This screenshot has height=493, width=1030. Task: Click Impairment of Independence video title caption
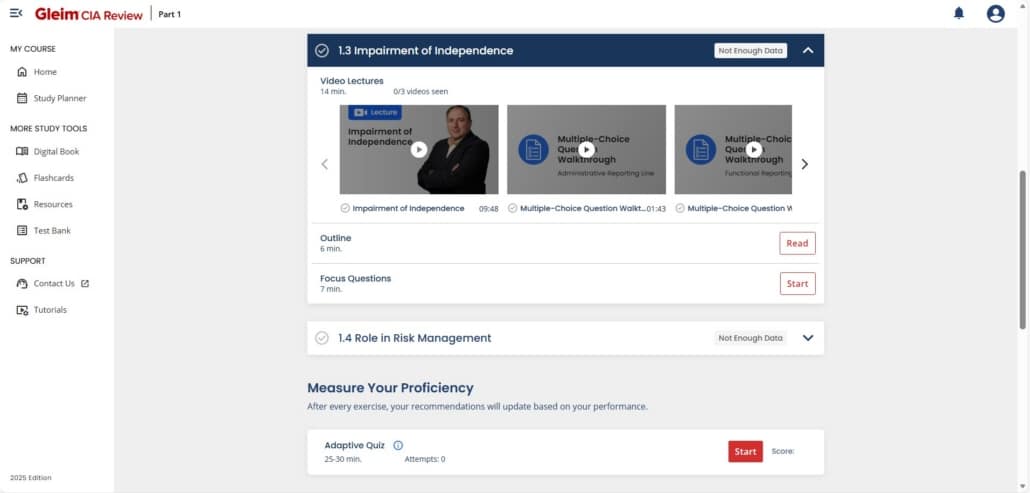tap(408, 208)
